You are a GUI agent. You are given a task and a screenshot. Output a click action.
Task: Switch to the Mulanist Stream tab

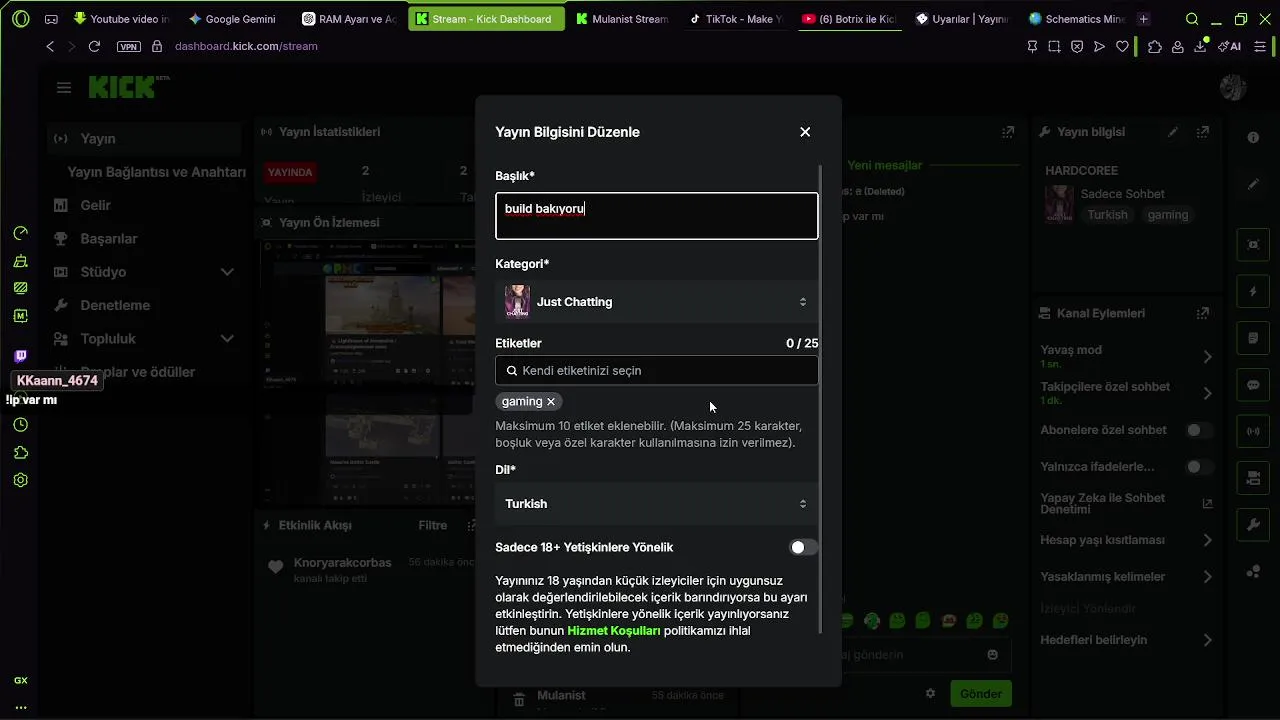click(621, 19)
